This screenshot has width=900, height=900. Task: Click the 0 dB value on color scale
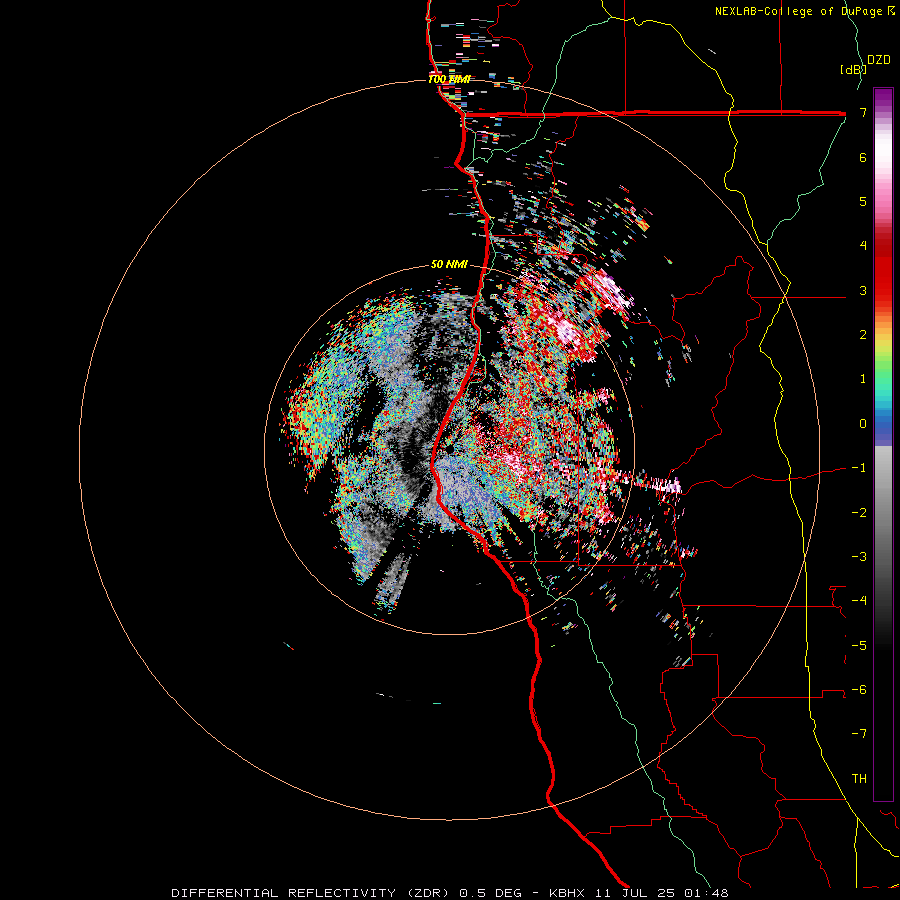[x=863, y=424]
